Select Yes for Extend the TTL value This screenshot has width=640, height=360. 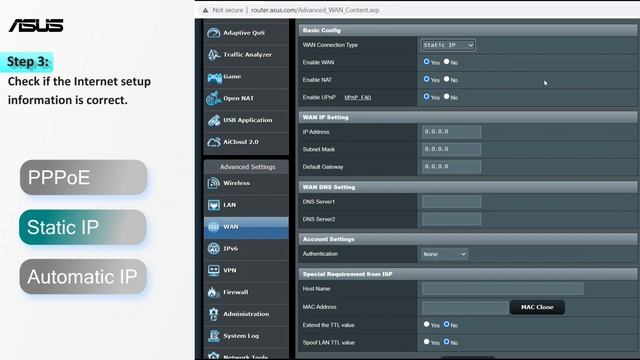pyautogui.click(x=427, y=324)
